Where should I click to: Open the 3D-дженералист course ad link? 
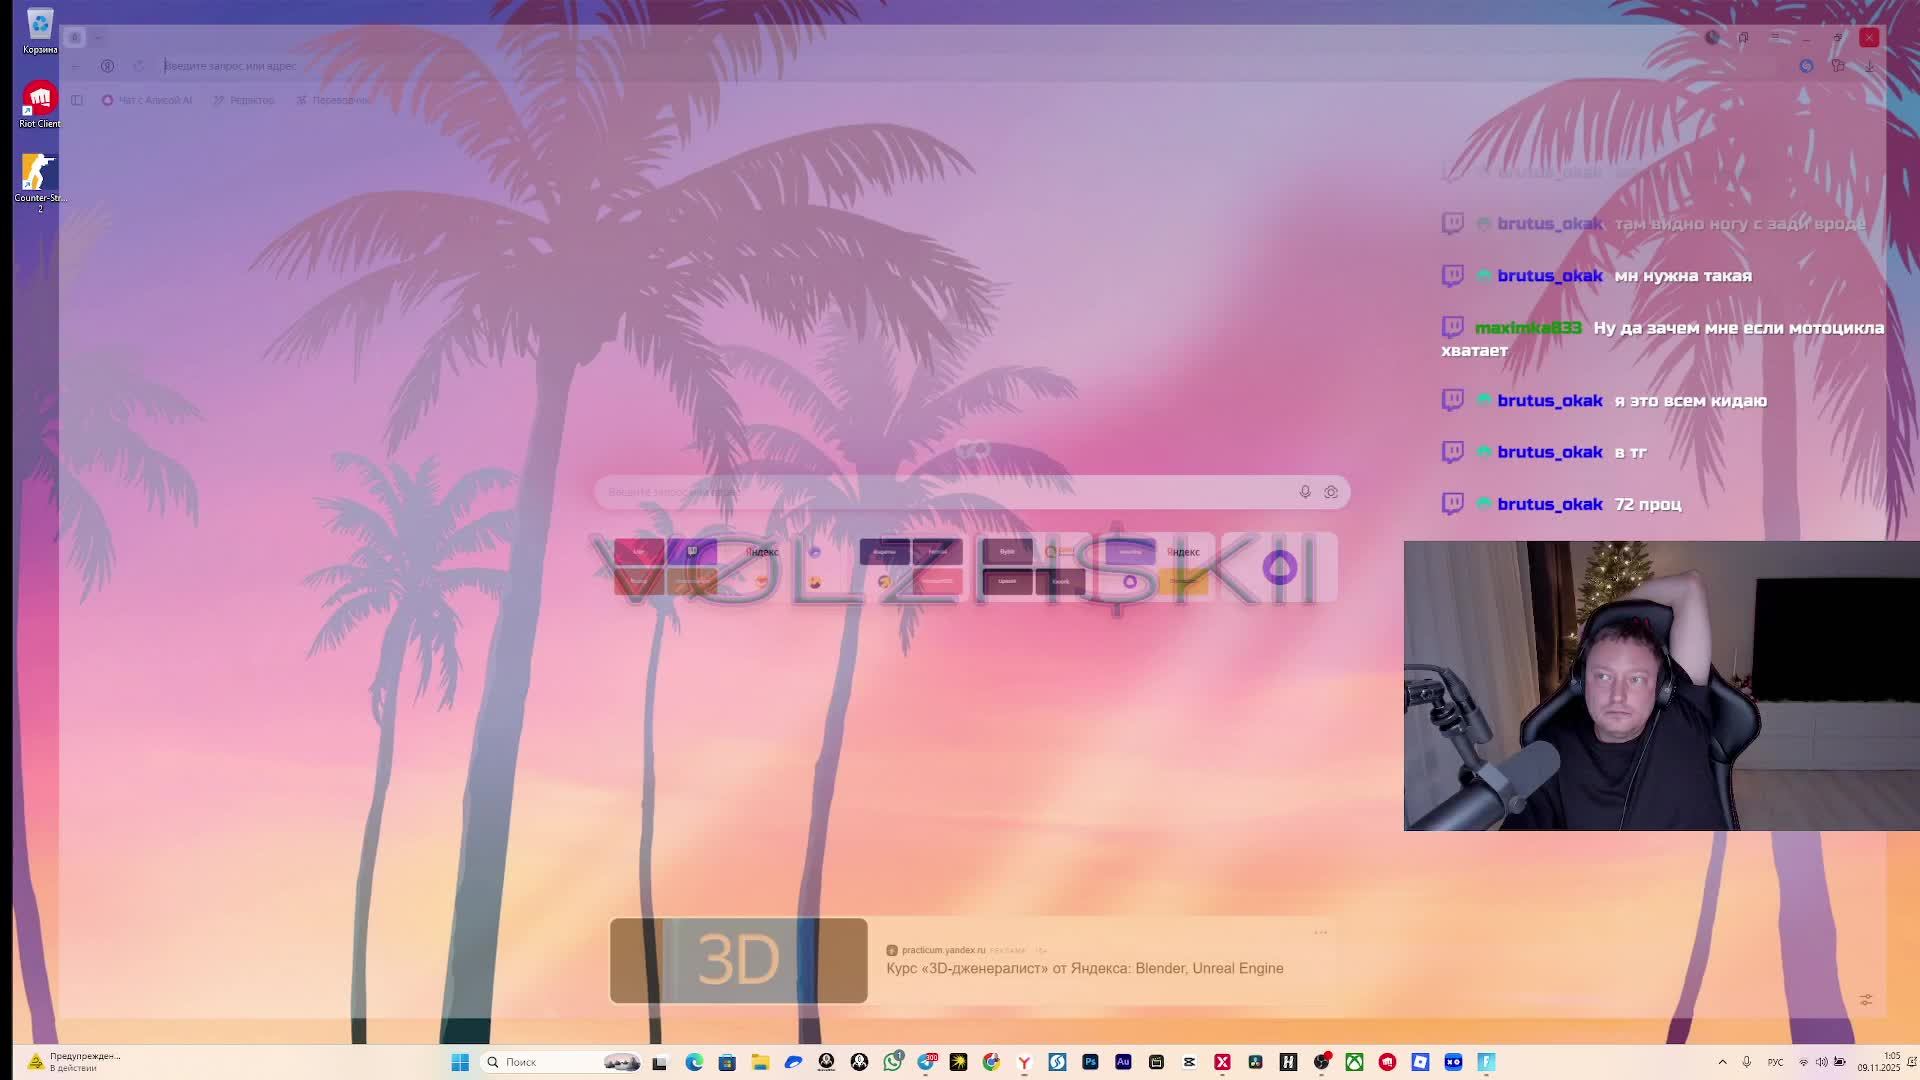(x=1084, y=968)
